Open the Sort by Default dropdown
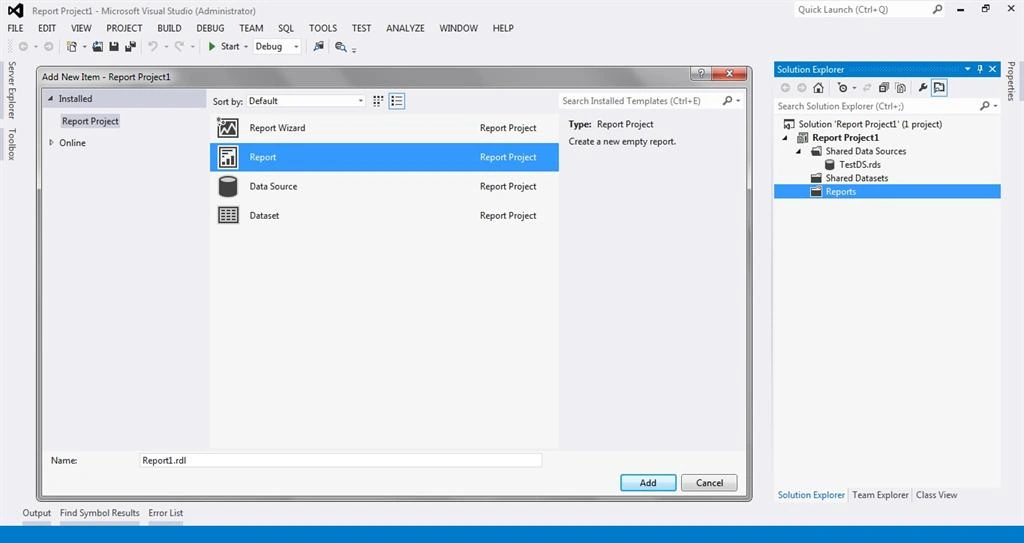 pos(306,101)
